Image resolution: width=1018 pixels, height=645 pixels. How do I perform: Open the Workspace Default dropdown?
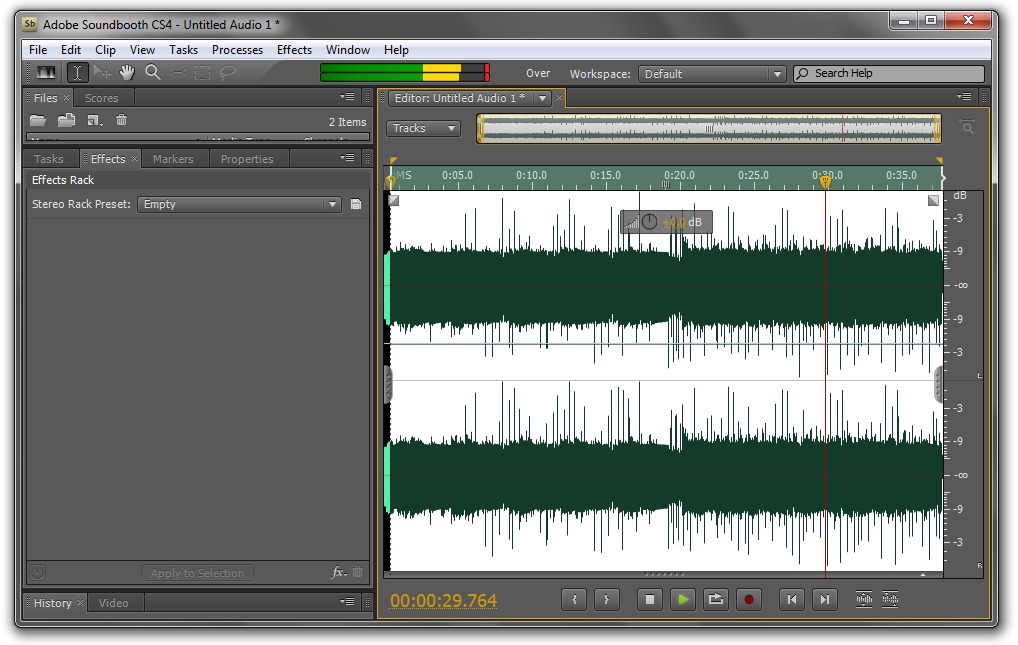[x=712, y=74]
